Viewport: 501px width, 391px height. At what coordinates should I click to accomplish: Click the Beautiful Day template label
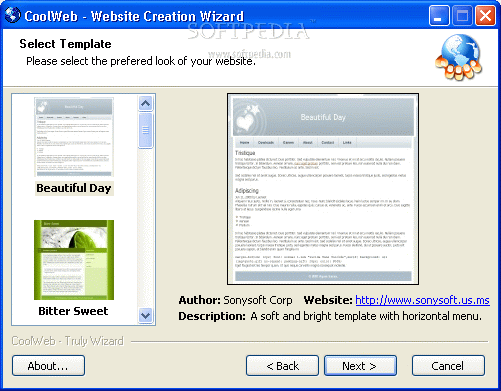(x=74, y=188)
